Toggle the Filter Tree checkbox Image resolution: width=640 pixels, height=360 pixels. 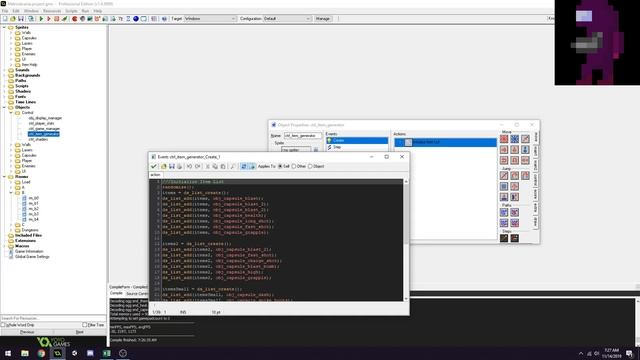tap(84, 325)
